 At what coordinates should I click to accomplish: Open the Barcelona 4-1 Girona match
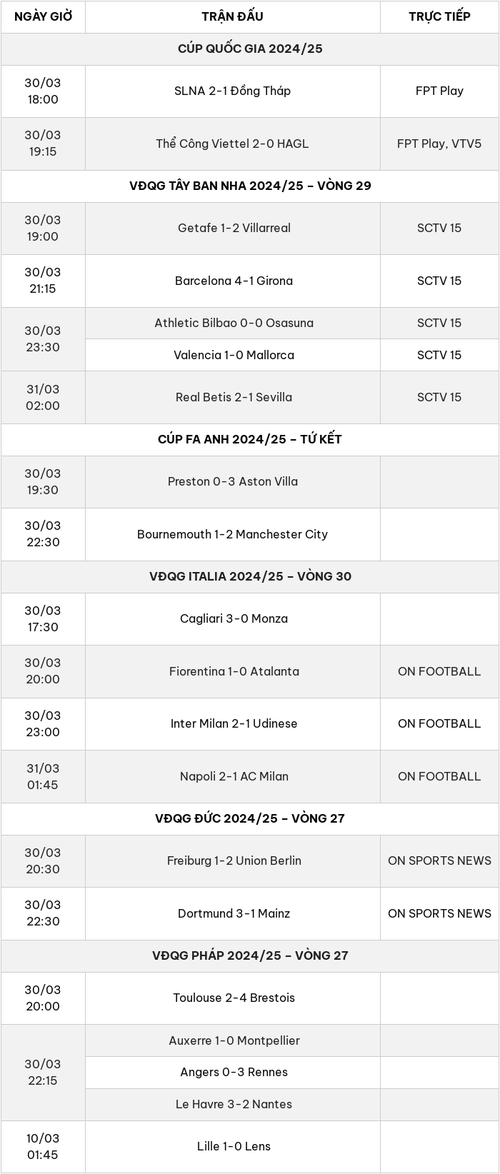tap(233, 281)
